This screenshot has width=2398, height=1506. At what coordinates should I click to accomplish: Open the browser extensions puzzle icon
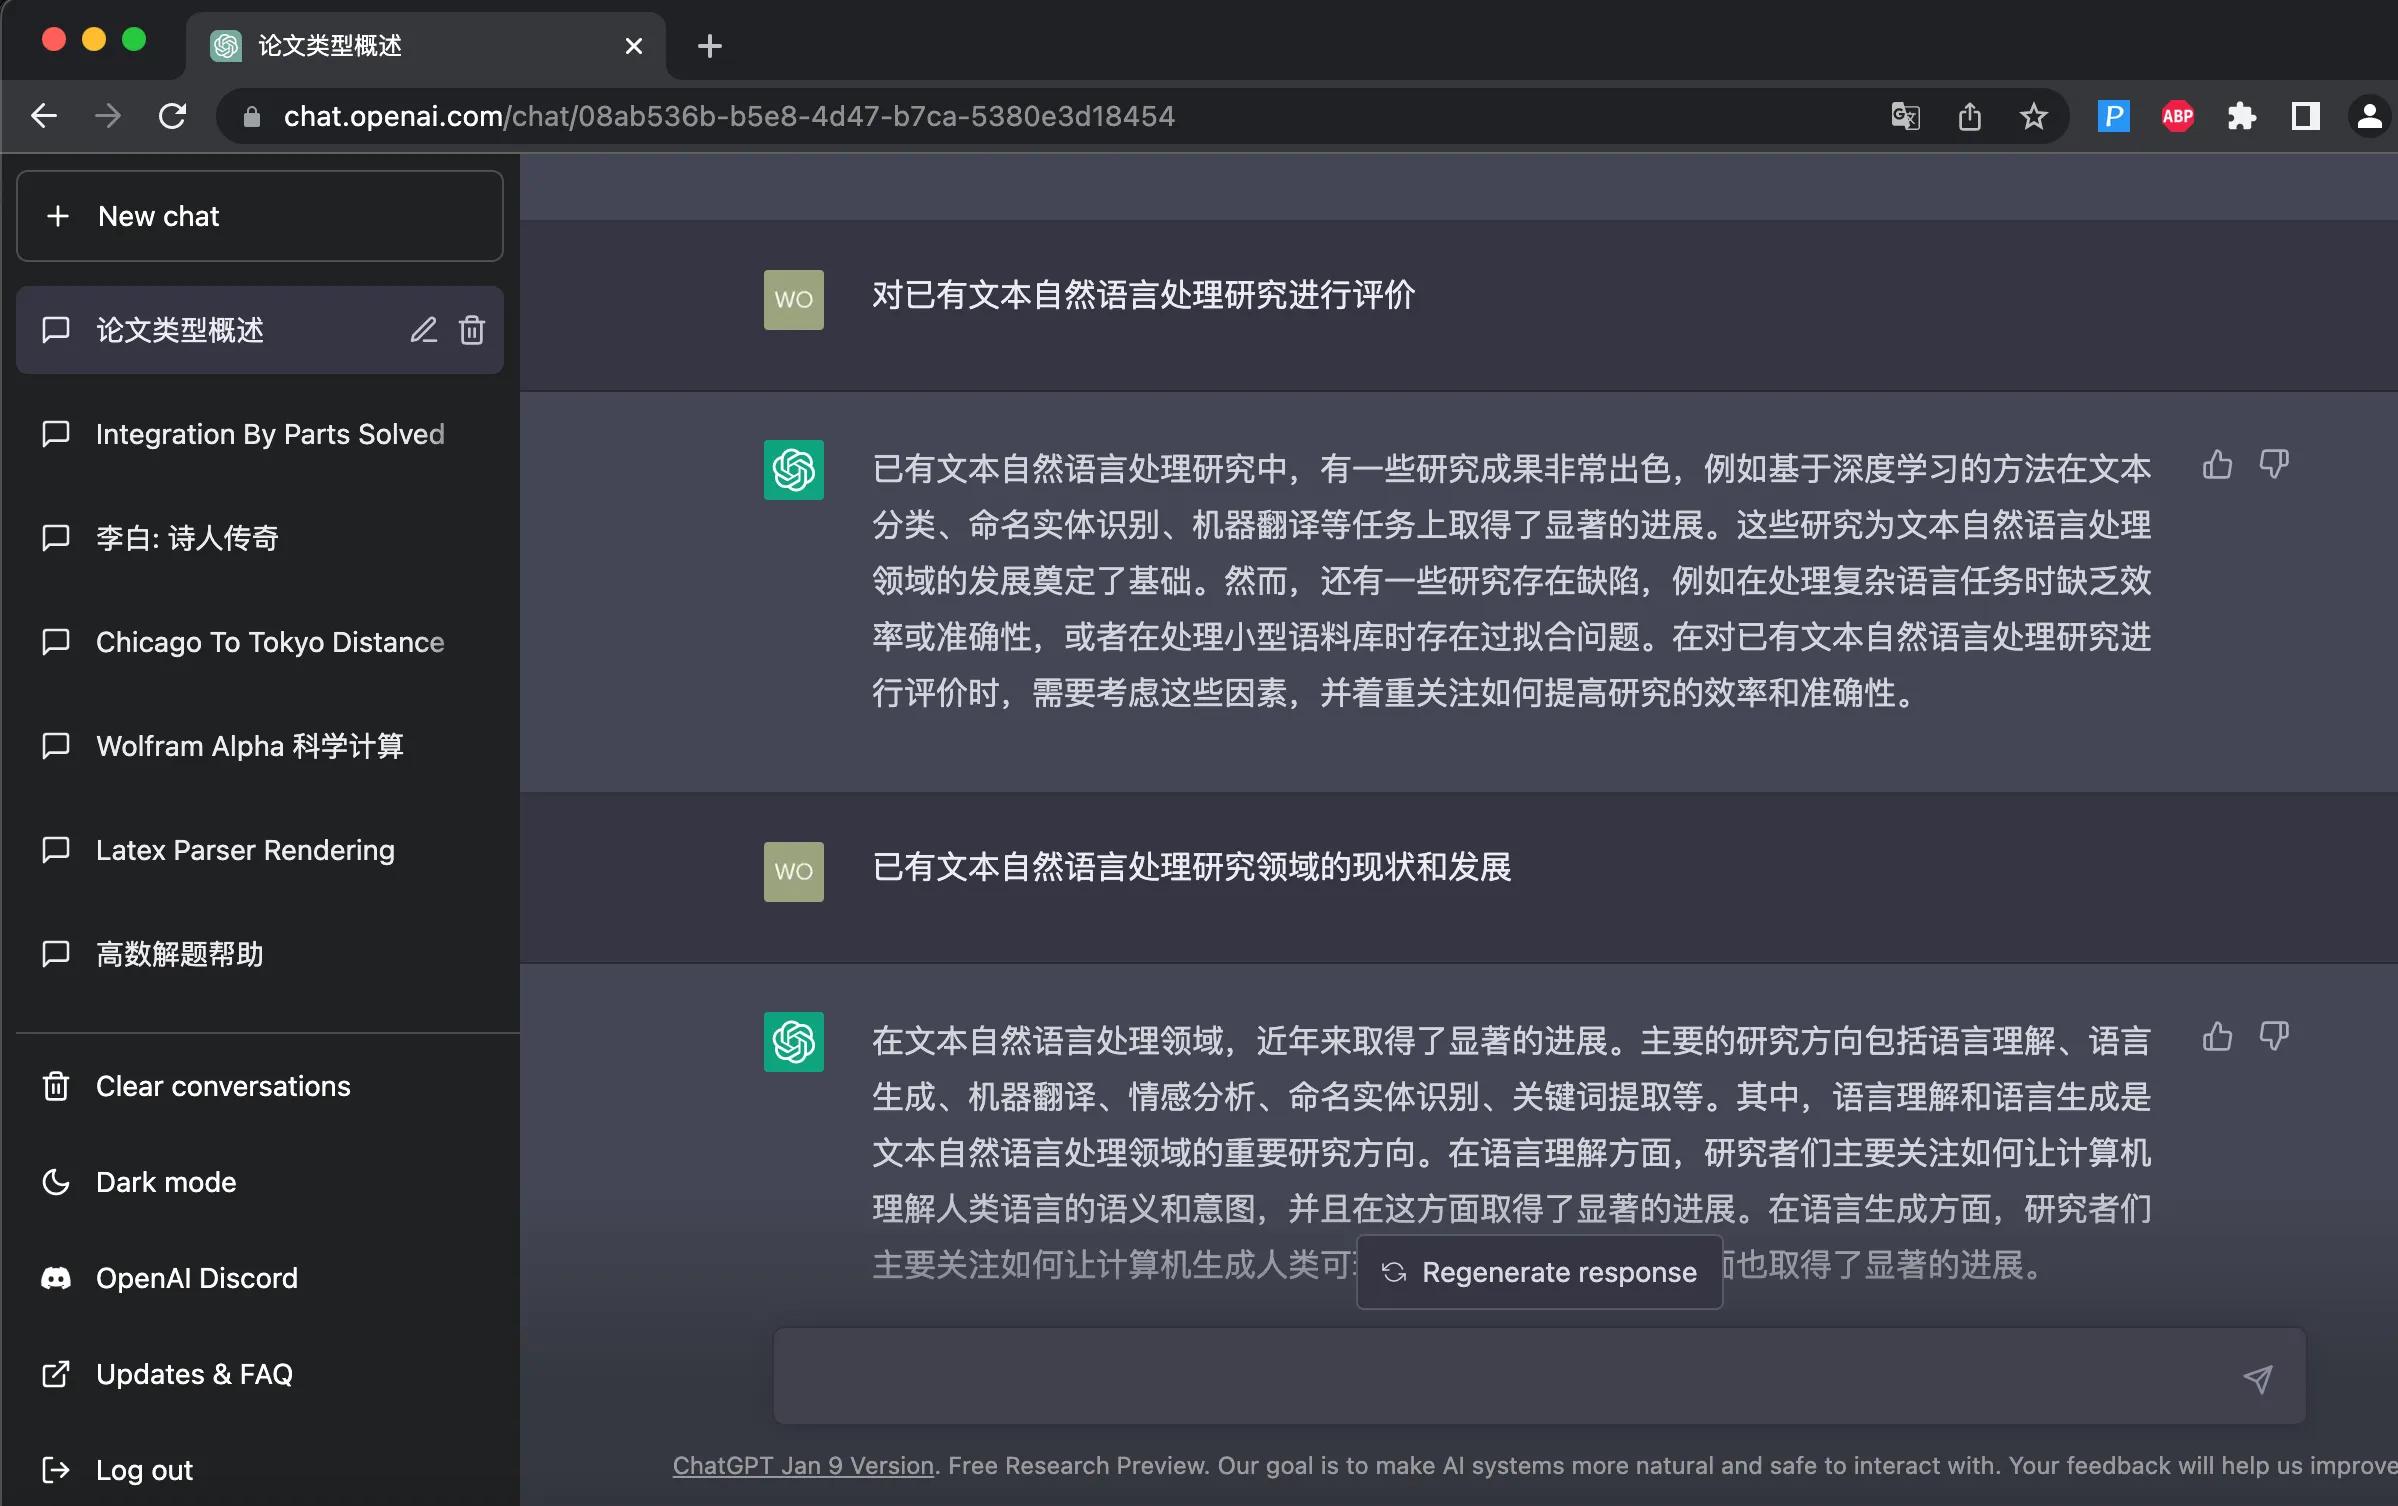[x=2241, y=116]
